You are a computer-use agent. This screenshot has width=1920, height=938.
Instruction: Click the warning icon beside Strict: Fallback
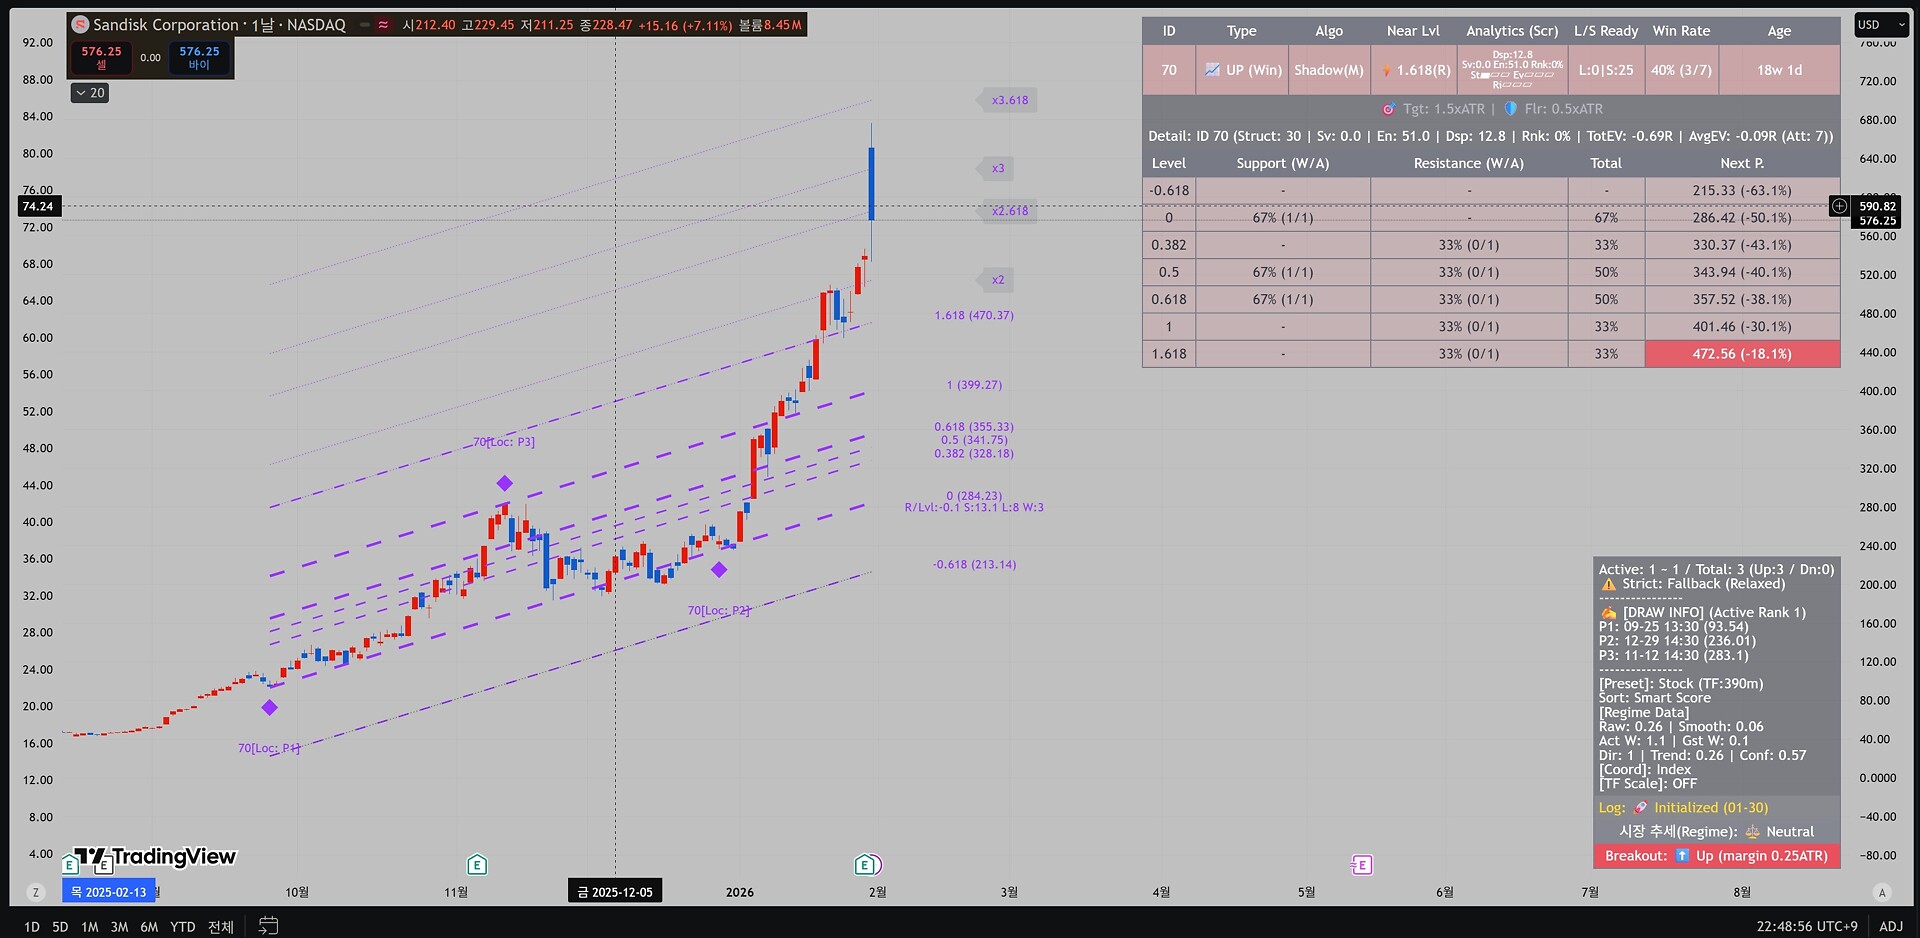[x=1608, y=584]
